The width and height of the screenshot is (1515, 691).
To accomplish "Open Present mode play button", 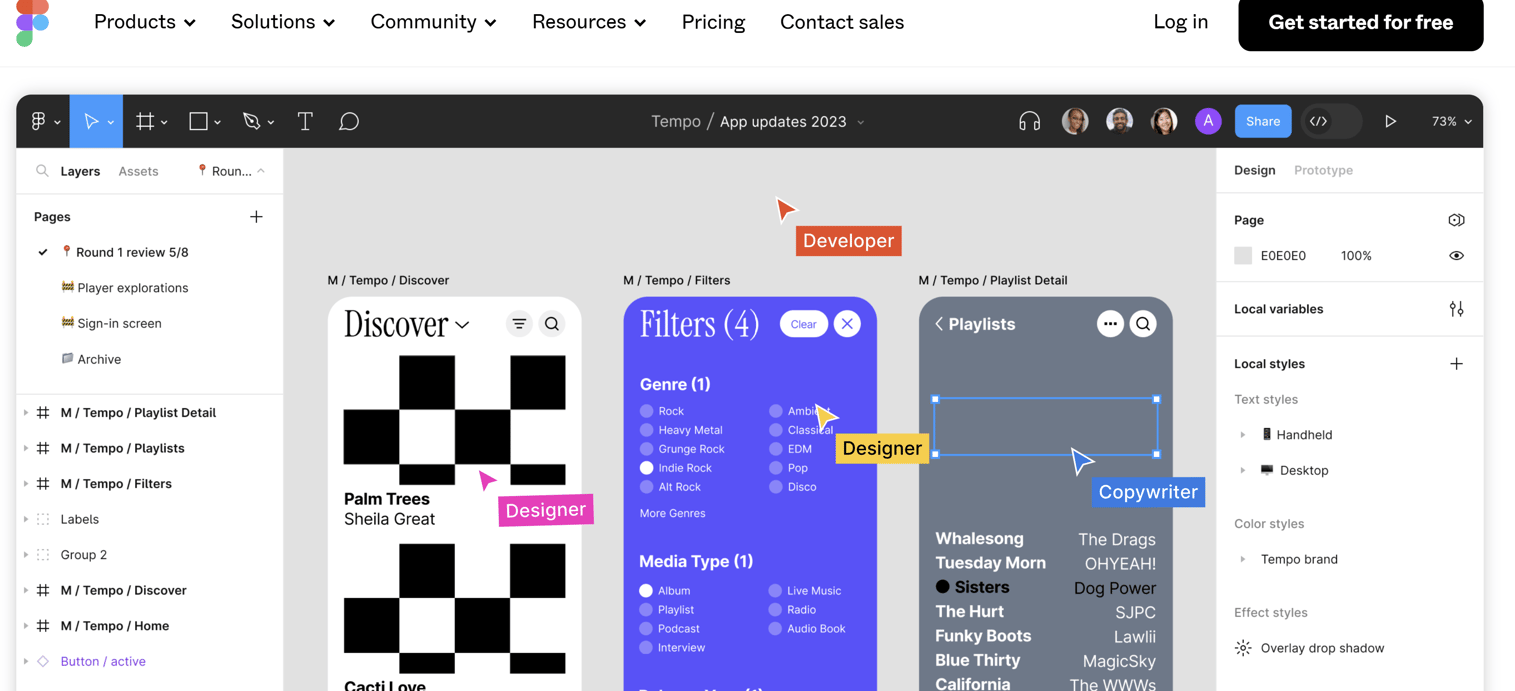I will coord(1391,121).
